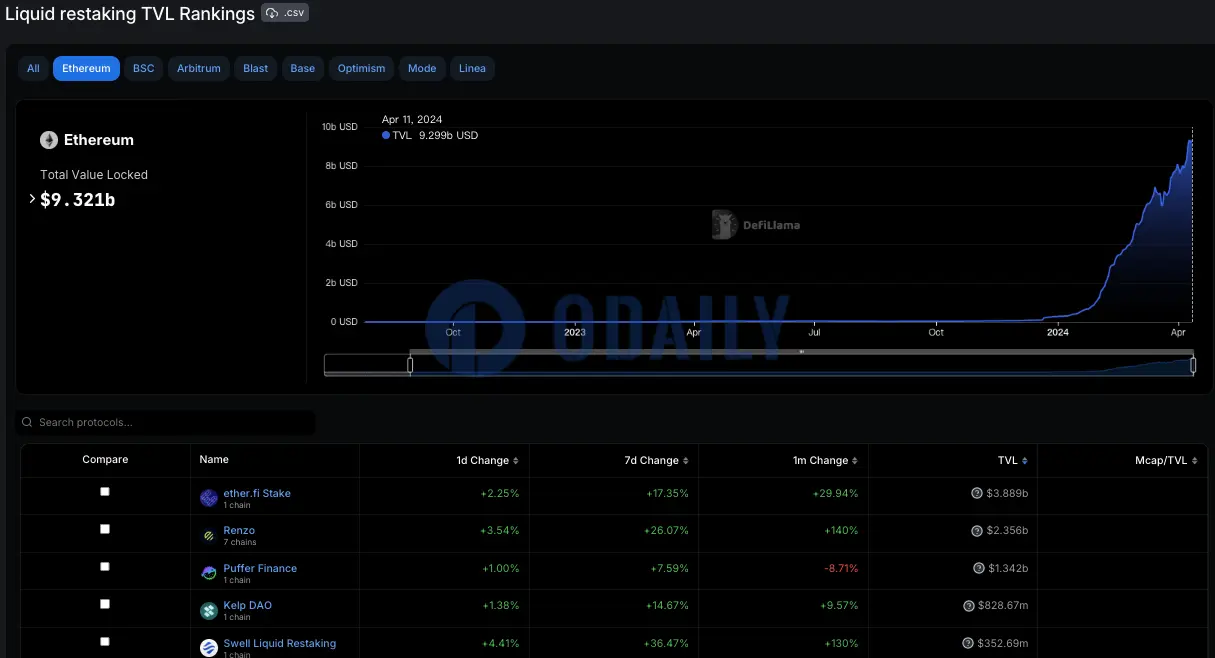1215x658 pixels.
Task: Switch to the Blast chain tab
Action: click(256, 68)
